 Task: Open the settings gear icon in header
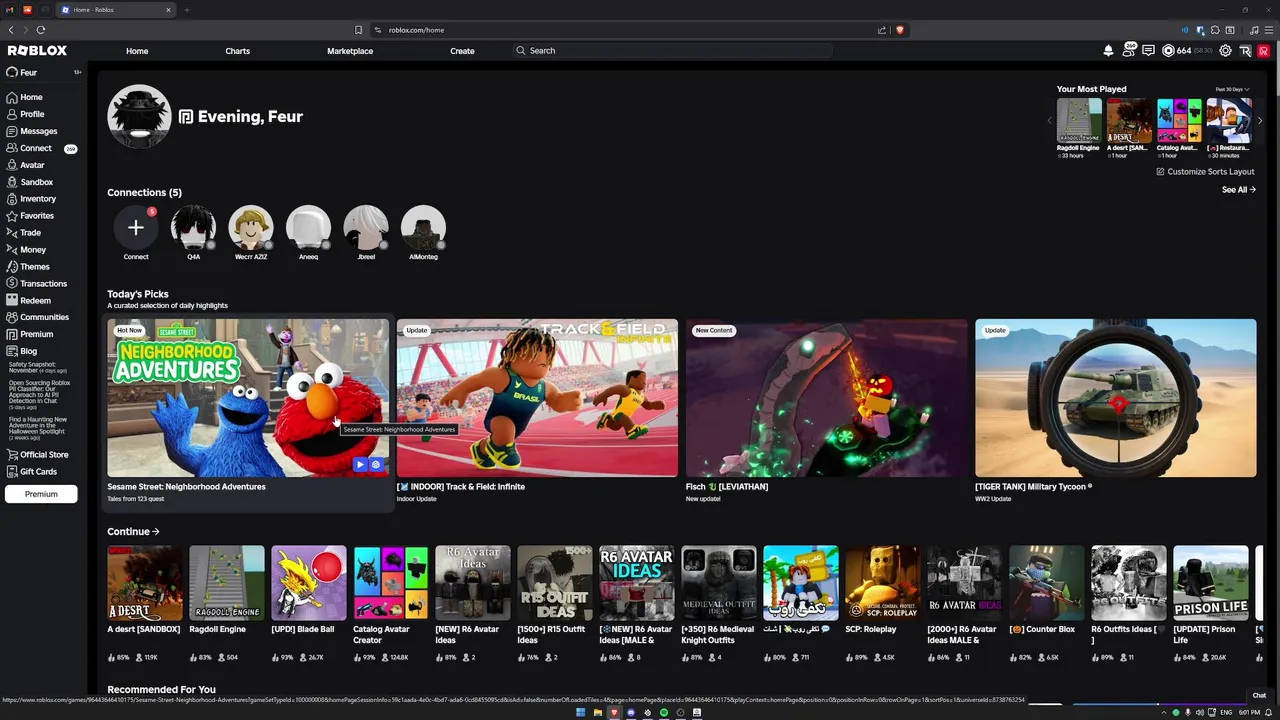[1225, 51]
